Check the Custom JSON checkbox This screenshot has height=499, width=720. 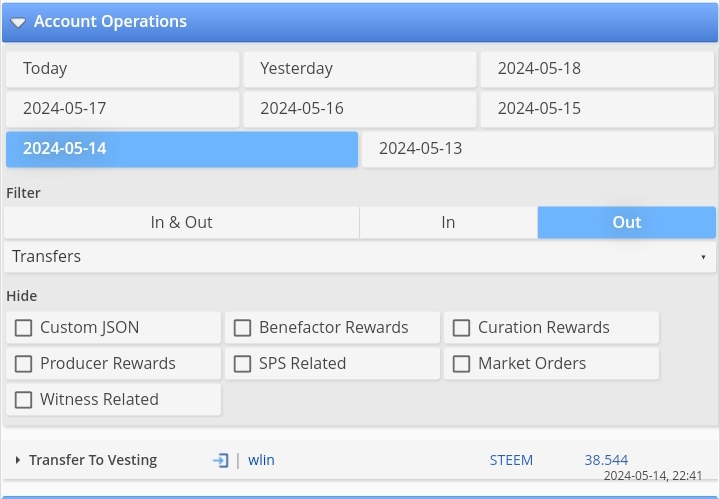point(23,328)
